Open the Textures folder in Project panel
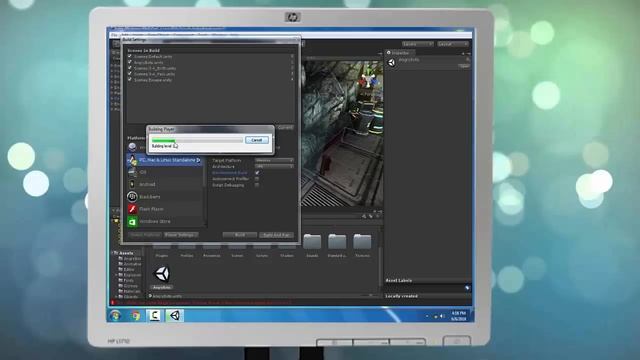The height and width of the screenshot is (360, 640). click(362, 242)
